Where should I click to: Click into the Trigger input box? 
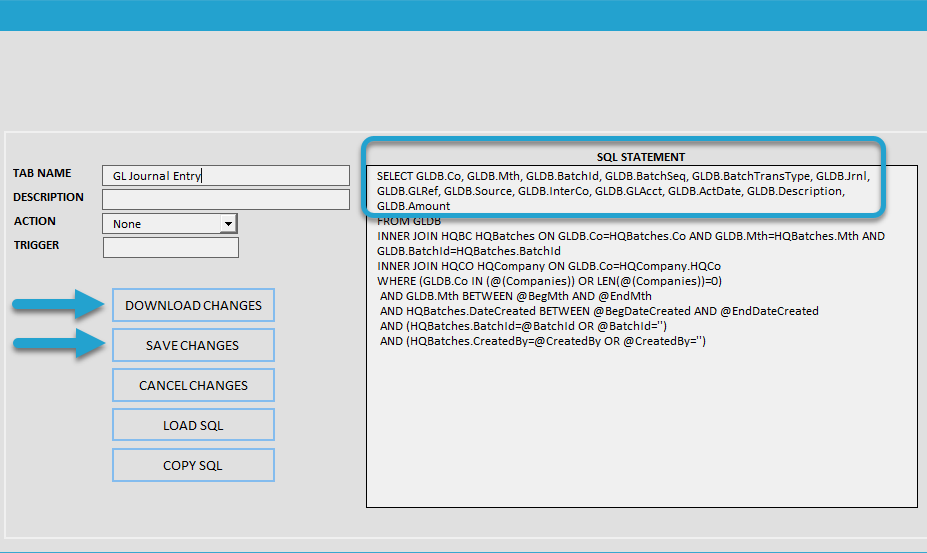point(171,247)
